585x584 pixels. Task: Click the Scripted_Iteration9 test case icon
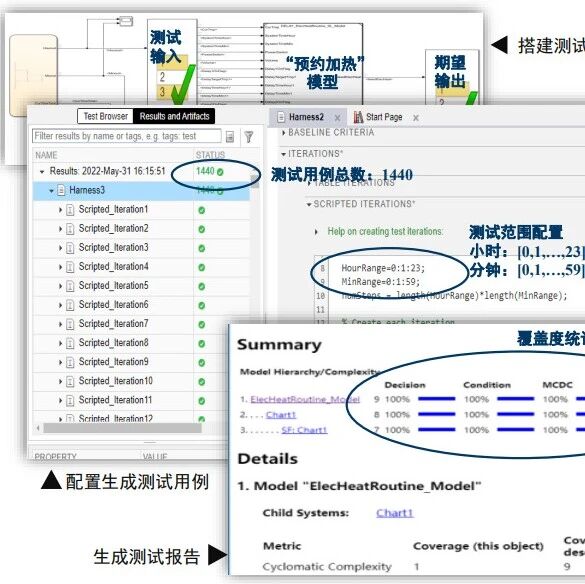70,362
